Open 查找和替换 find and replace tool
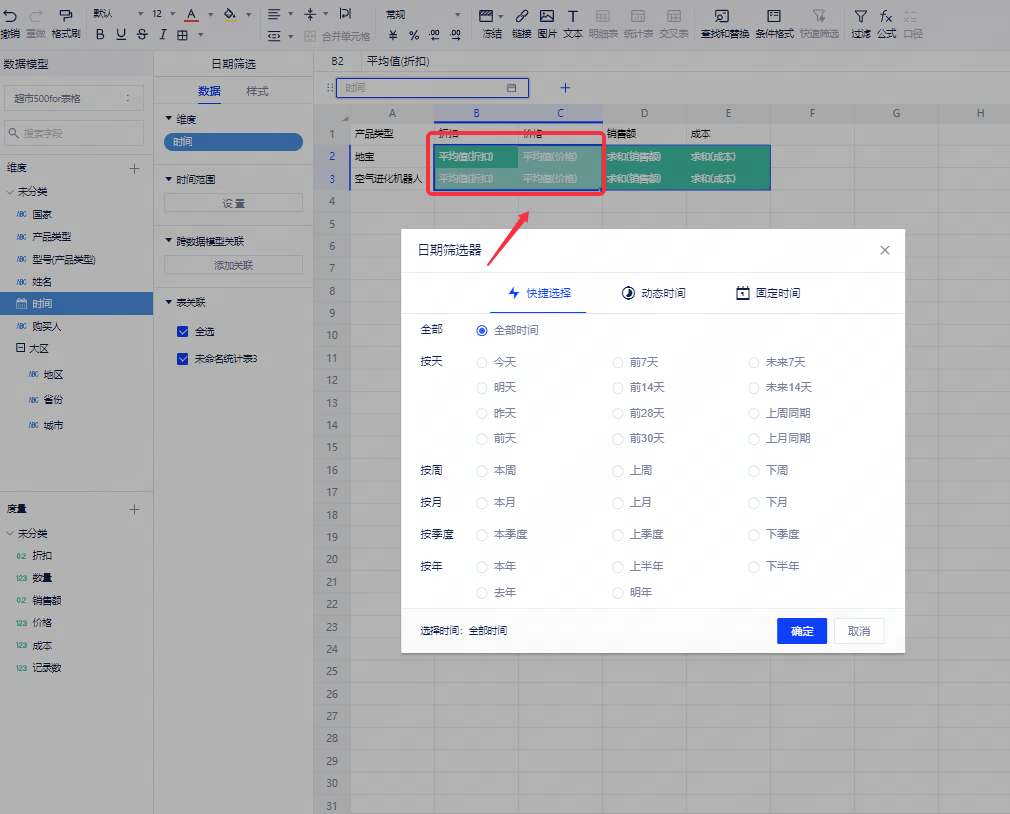The image size is (1010, 814). [x=724, y=16]
